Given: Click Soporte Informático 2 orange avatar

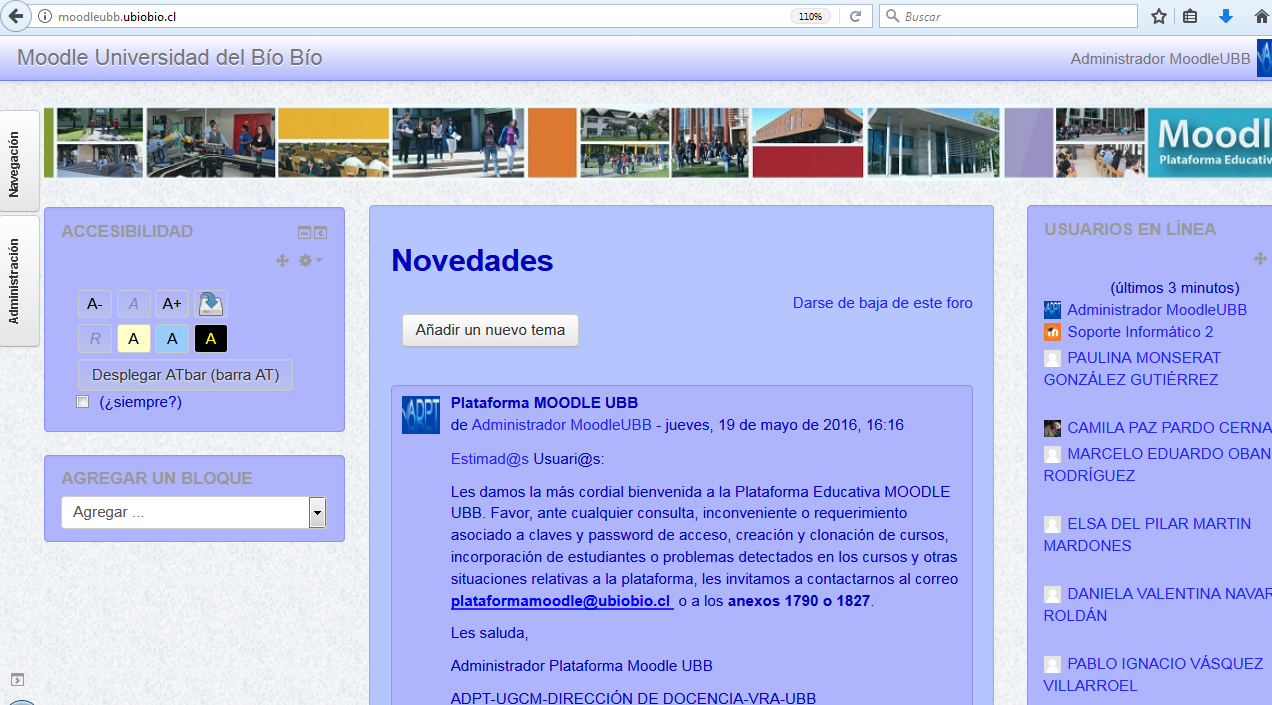Looking at the screenshot, I should pyautogui.click(x=1052, y=332).
